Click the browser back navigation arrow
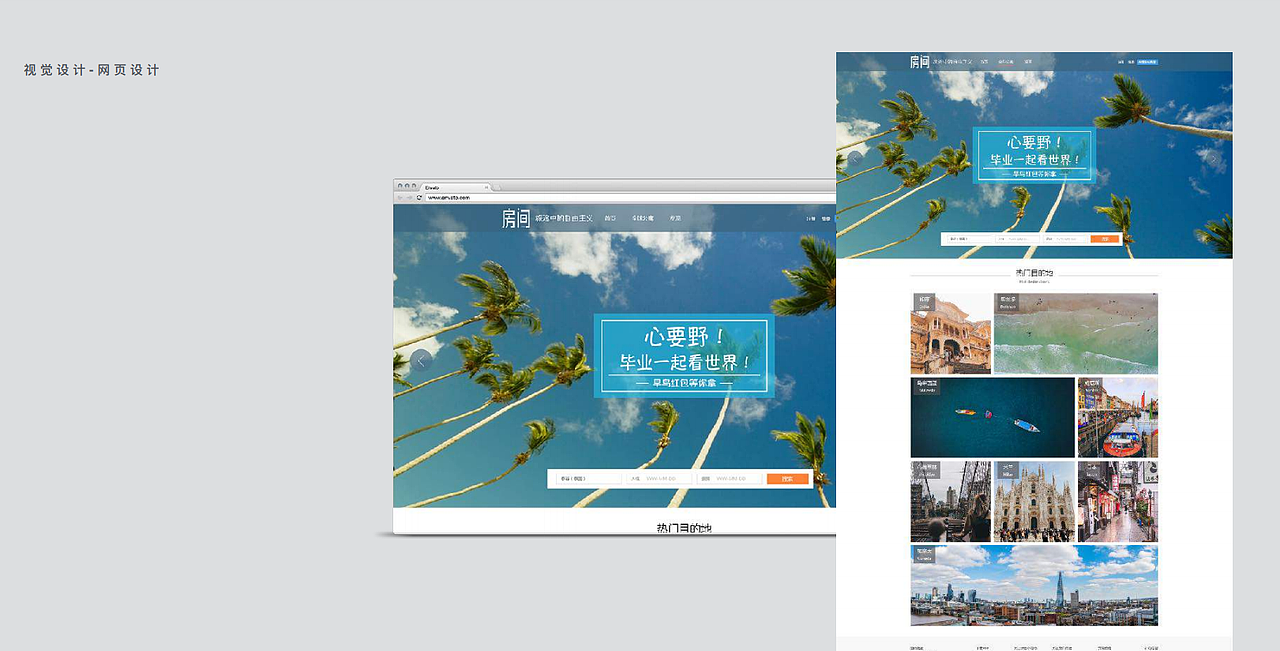The width and height of the screenshot is (1280, 651). click(x=401, y=196)
